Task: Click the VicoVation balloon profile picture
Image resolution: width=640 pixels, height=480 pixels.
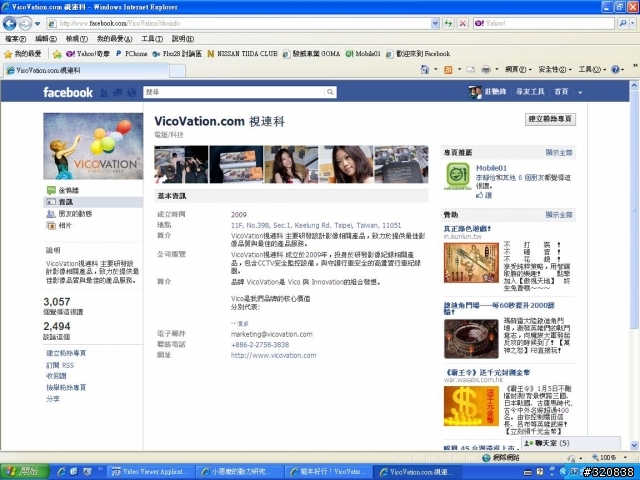Action: coord(93,146)
